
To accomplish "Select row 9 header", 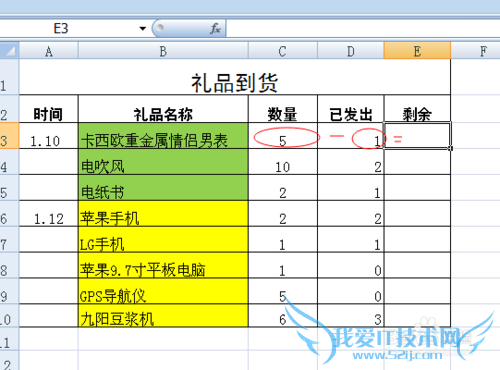I will 9,291.
